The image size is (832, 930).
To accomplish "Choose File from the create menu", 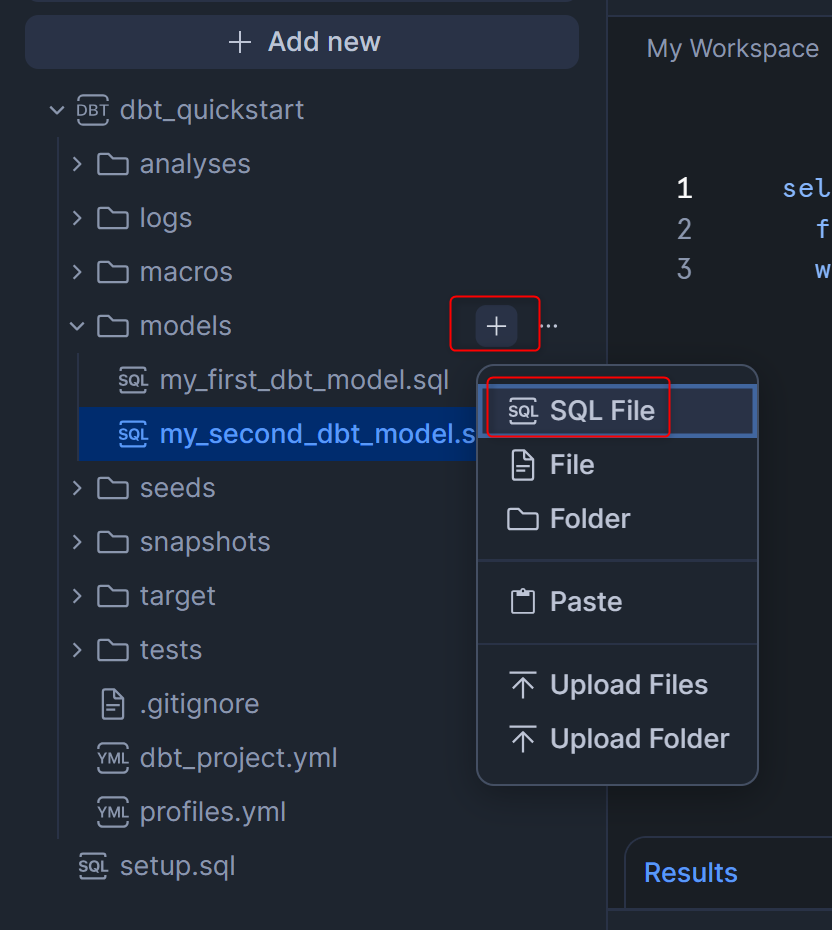I will (617, 464).
